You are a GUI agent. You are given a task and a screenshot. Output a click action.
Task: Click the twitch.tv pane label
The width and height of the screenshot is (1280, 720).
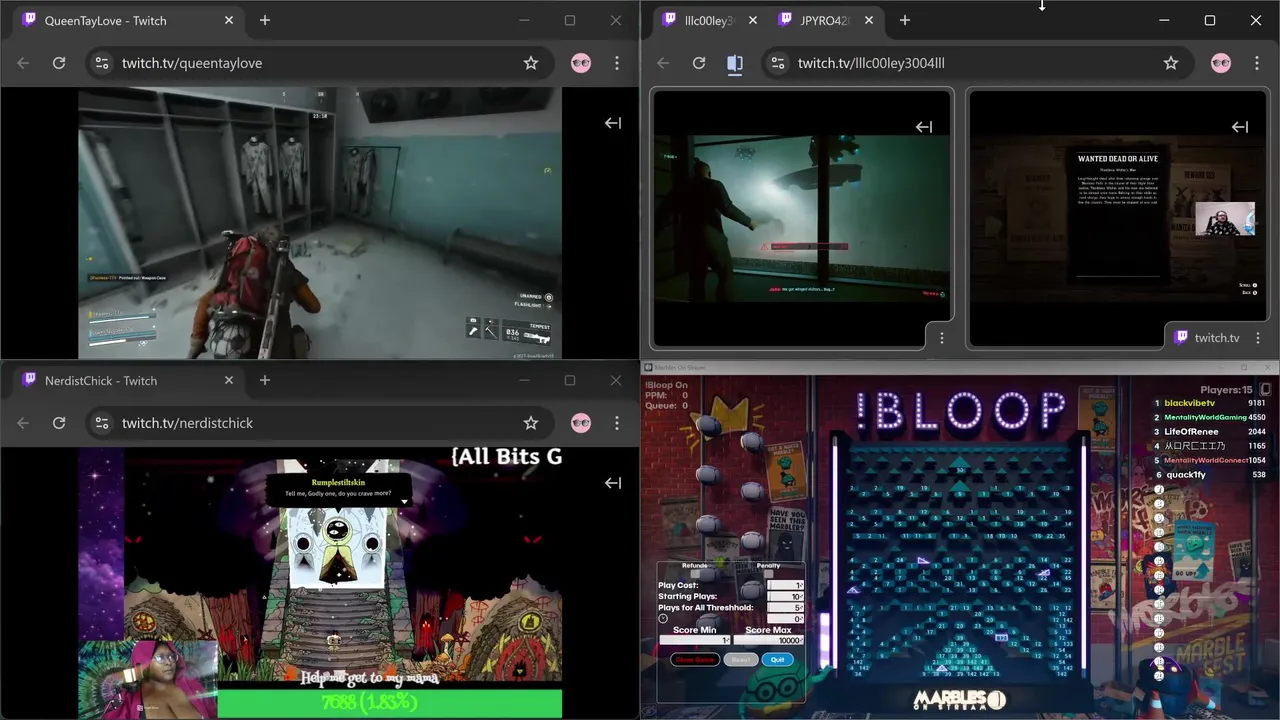(1216, 338)
